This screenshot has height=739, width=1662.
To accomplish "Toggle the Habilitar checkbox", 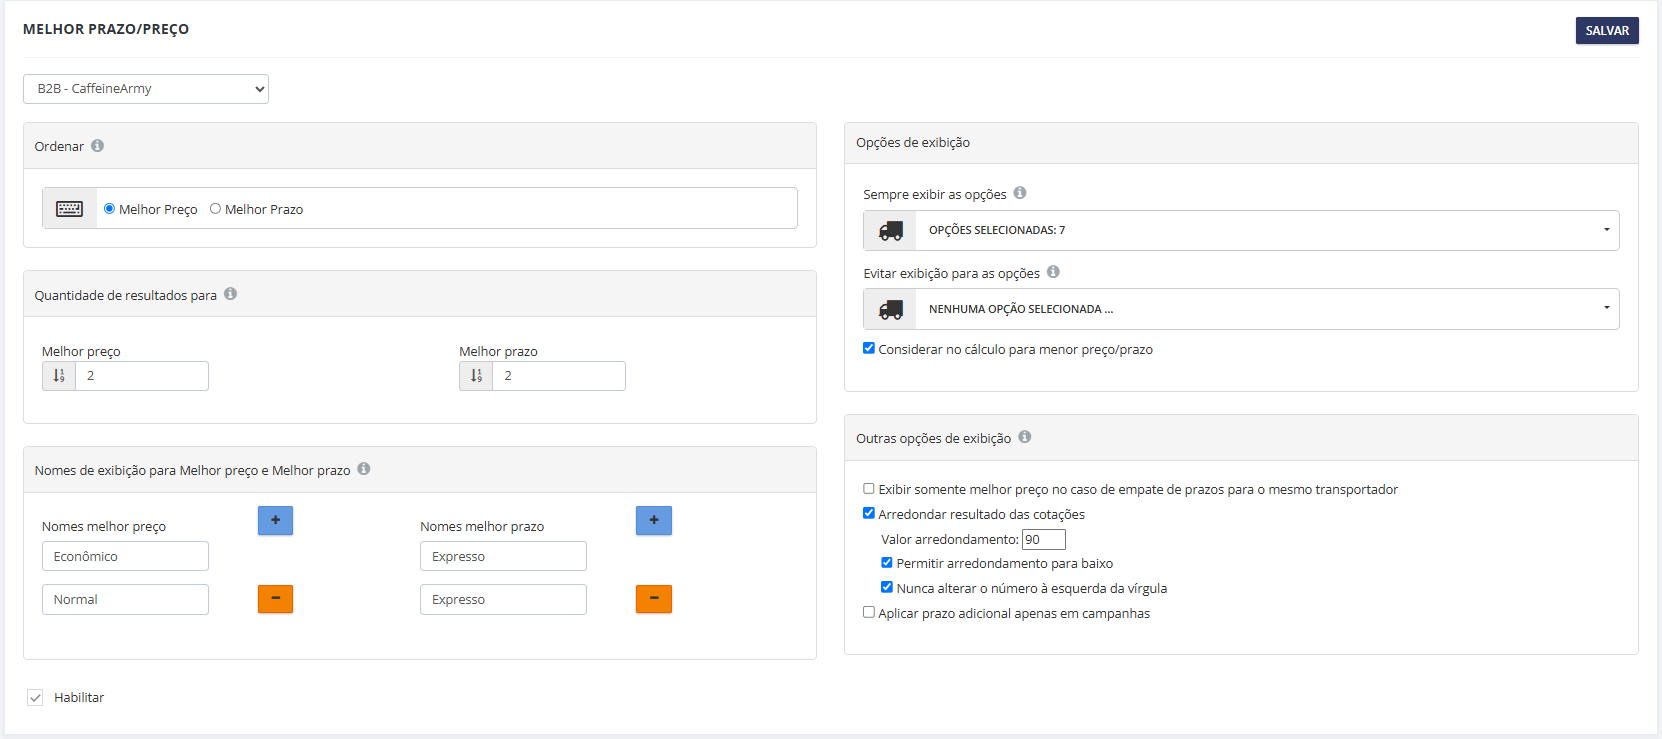I will (35, 698).
